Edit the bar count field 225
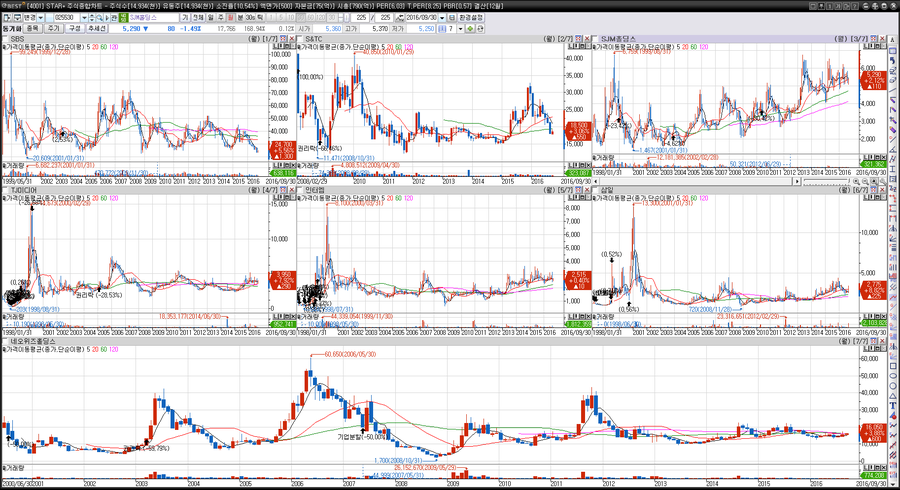Screen dimensions: 900x490 pos(360,18)
